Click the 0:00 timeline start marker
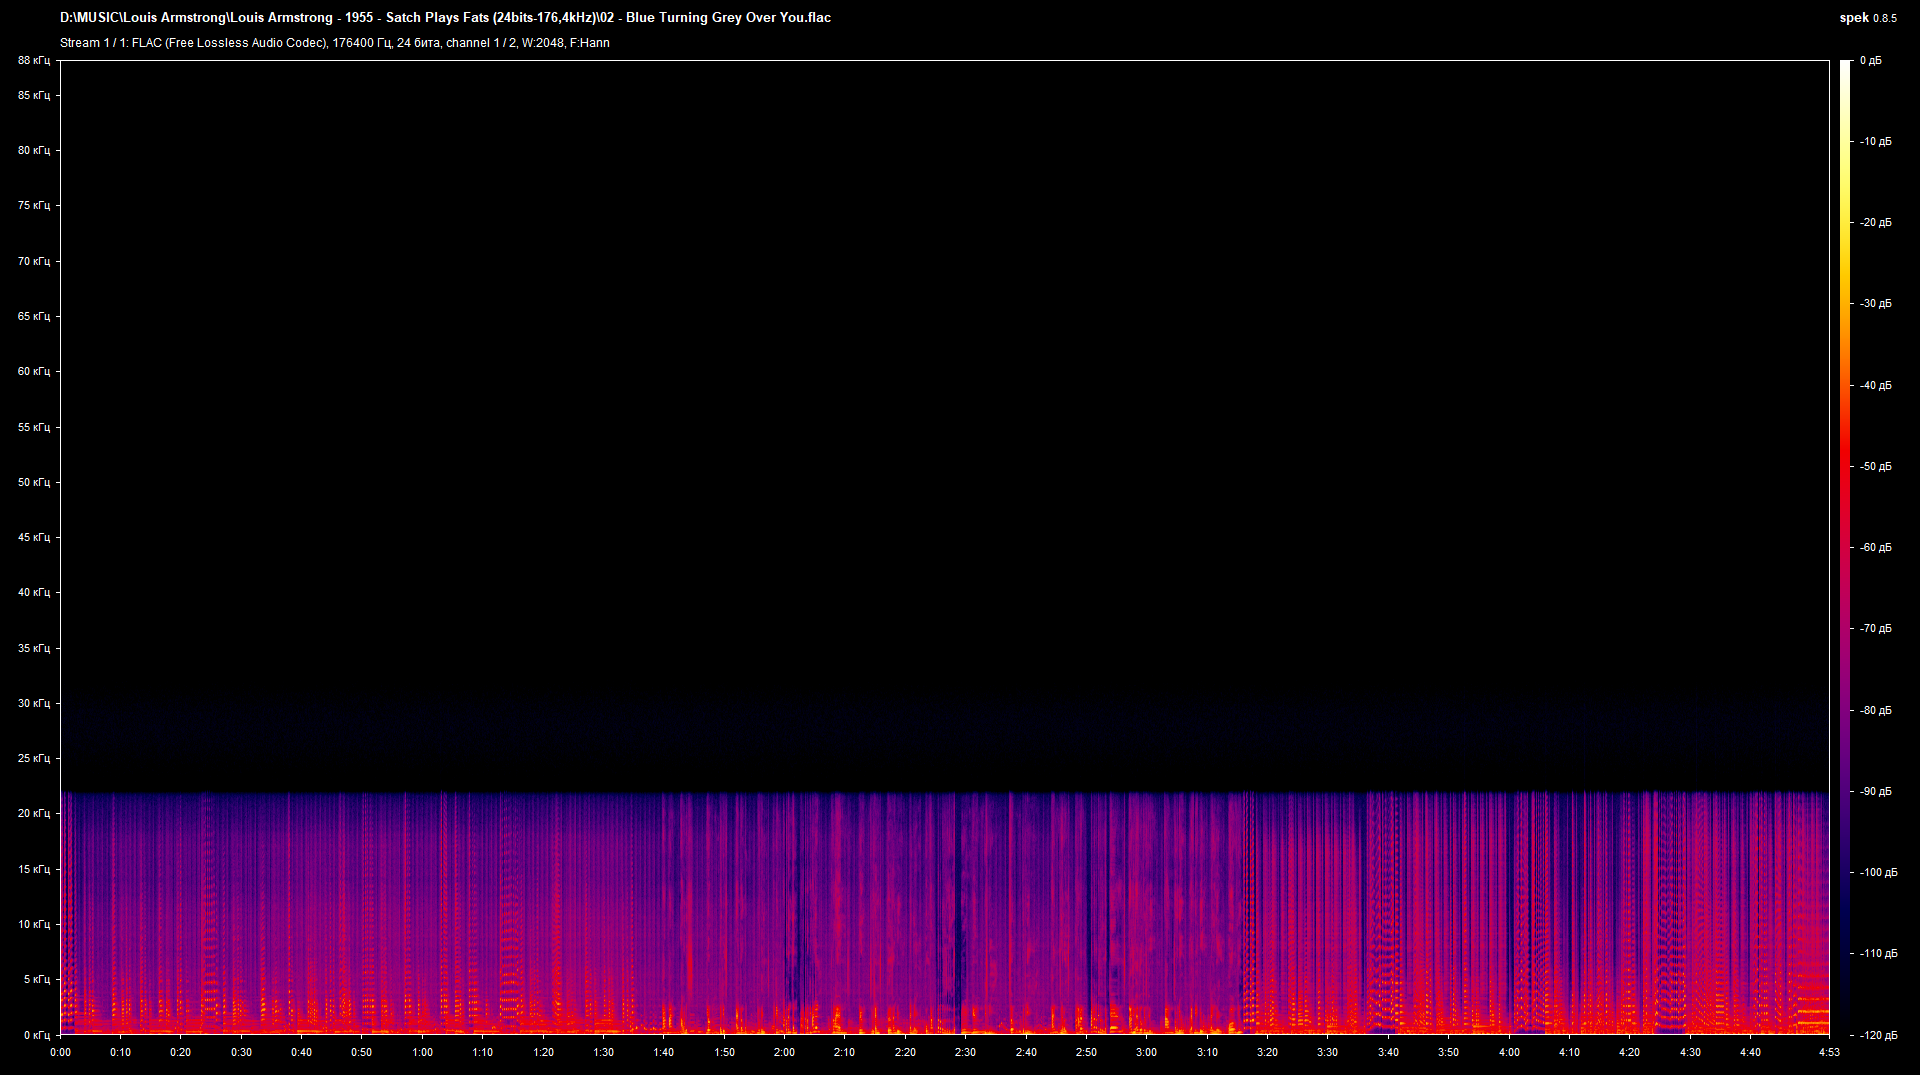This screenshot has height=1075, width=1920. (x=60, y=1052)
